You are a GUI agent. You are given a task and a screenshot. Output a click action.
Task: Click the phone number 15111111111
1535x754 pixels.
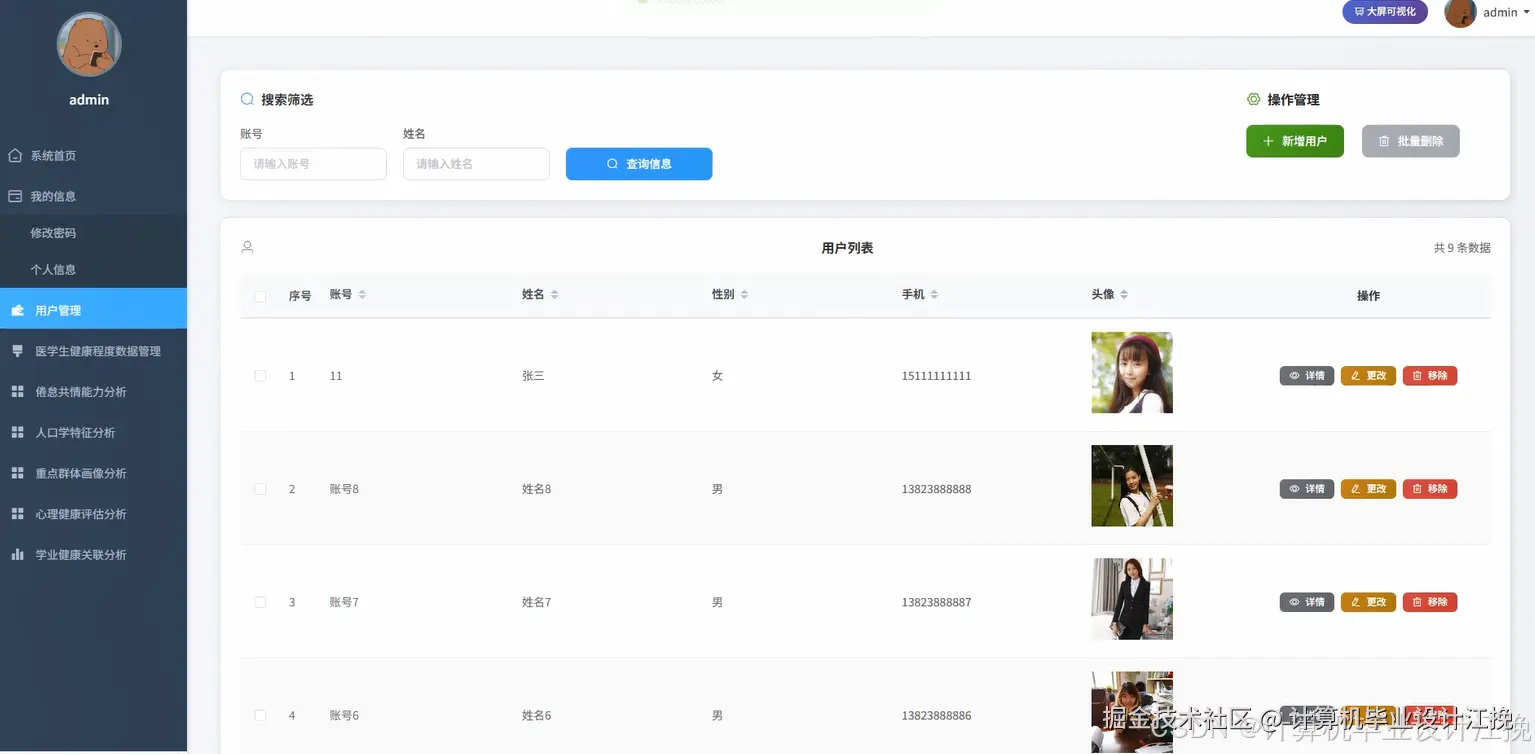click(x=936, y=376)
